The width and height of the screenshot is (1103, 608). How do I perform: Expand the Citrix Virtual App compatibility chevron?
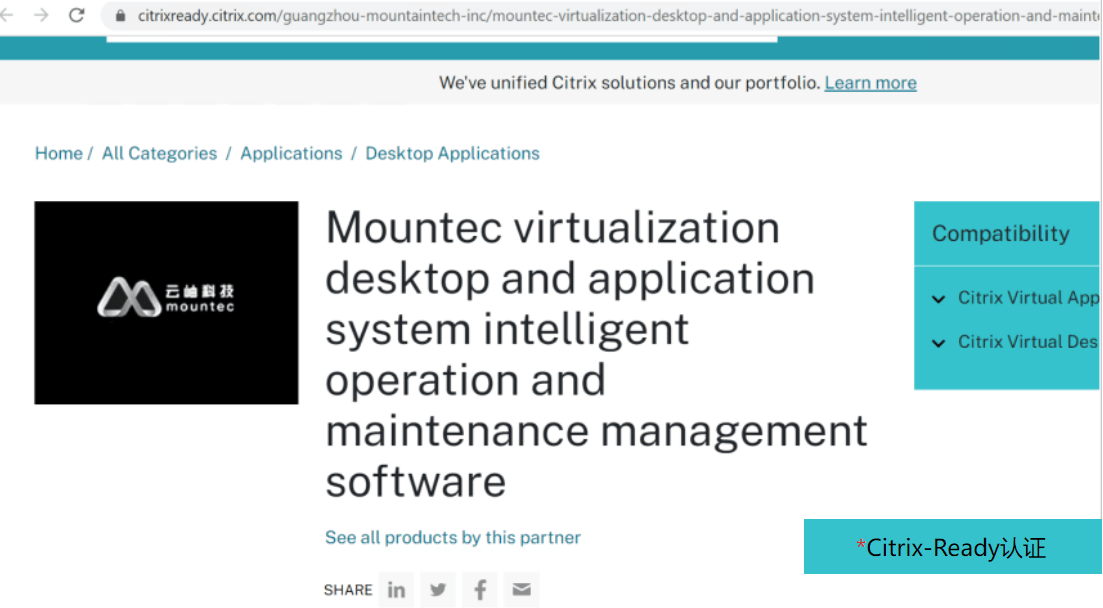click(x=938, y=298)
